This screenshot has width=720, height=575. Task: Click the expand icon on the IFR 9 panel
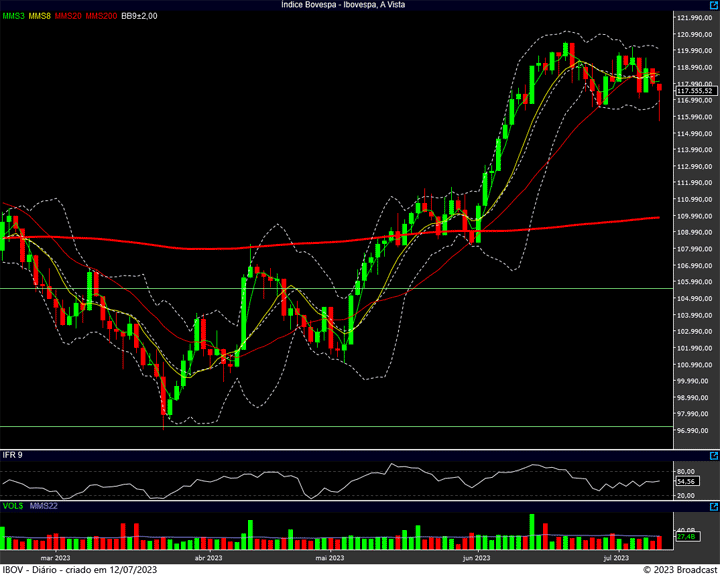coord(712,454)
